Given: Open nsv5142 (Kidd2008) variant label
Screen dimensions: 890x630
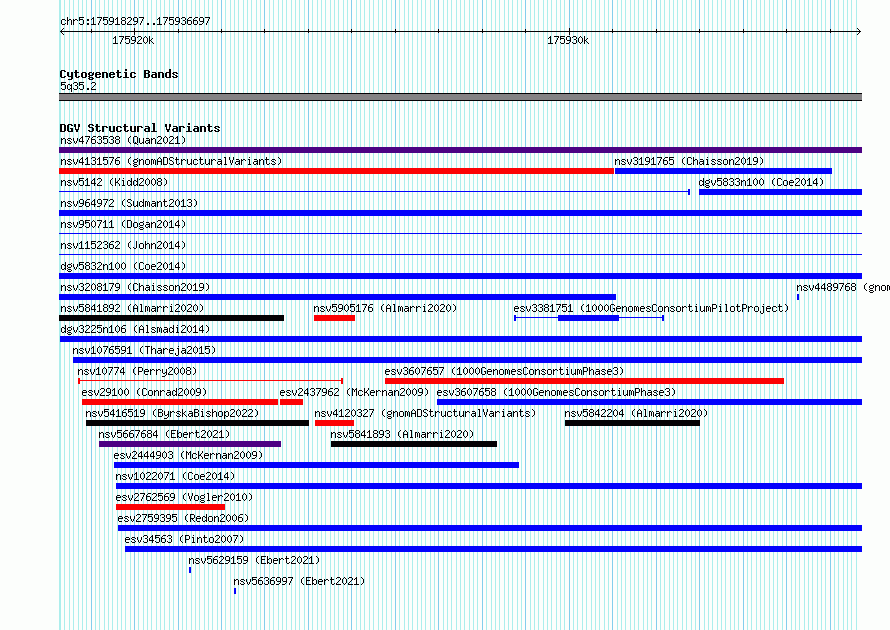Looking at the screenshot, I should click(x=114, y=182).
